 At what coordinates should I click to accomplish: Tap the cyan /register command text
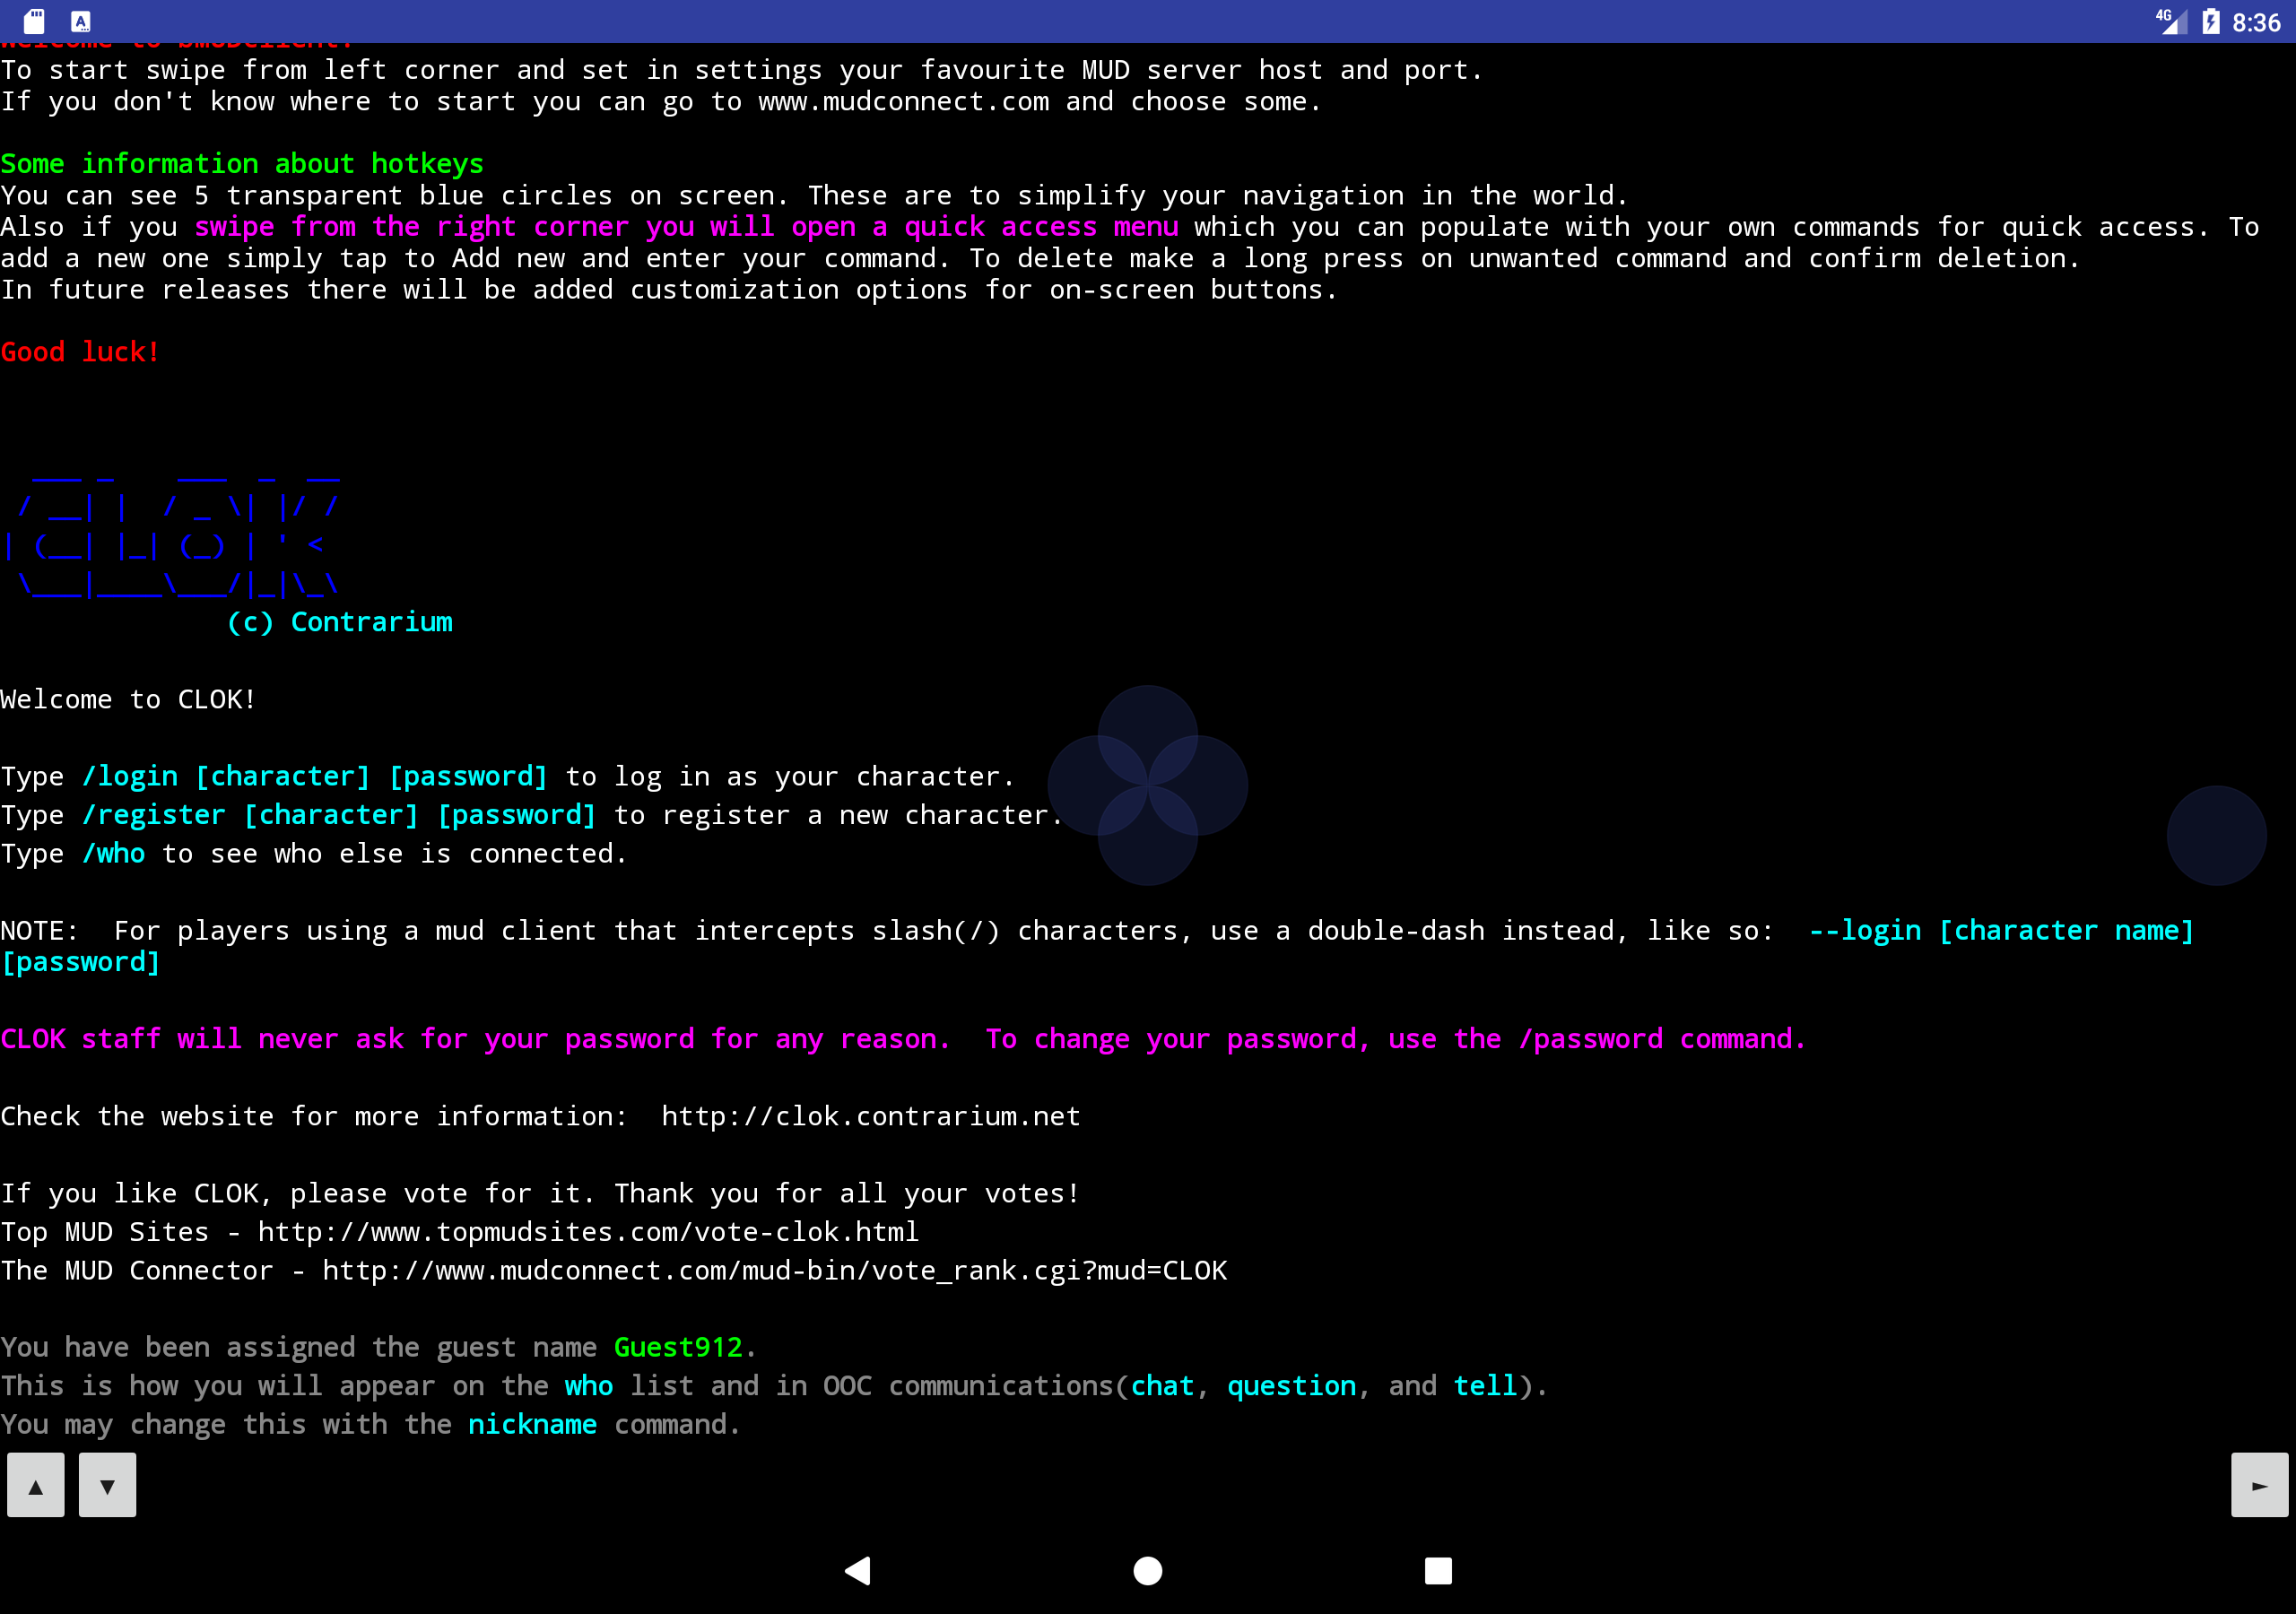click(x=338, y=816)
